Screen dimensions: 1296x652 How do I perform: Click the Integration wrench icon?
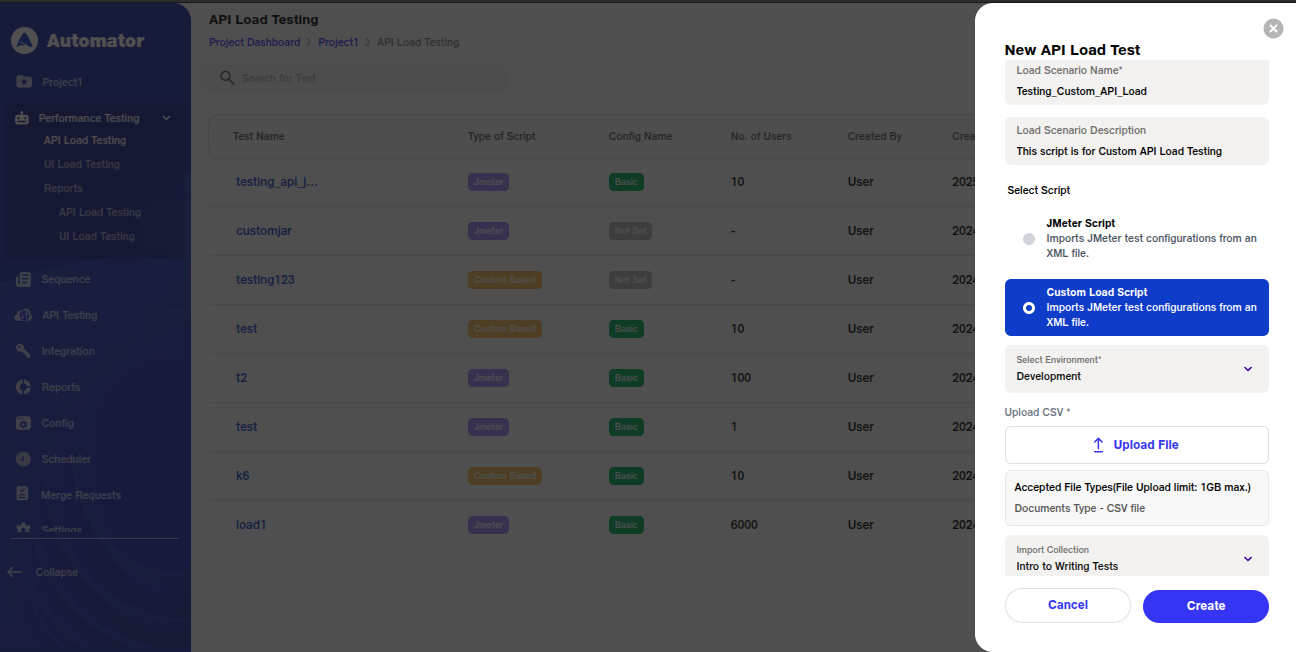(24, 352)
